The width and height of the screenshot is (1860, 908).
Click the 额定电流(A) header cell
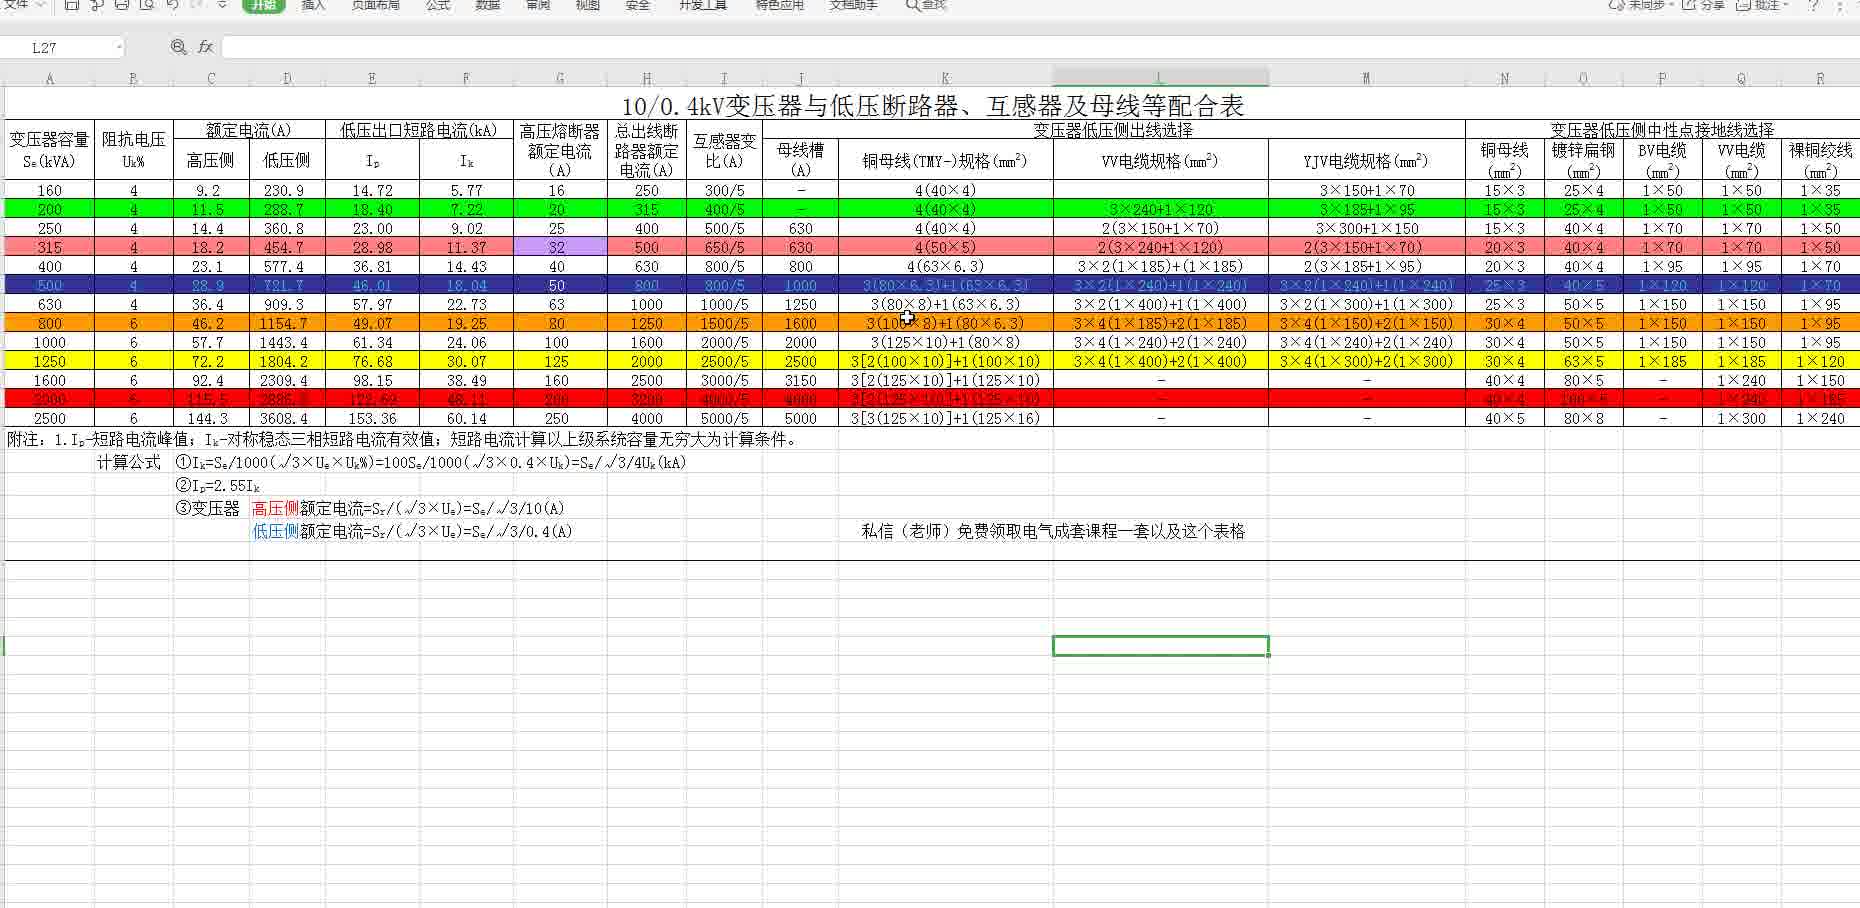[x=248, y=130]
